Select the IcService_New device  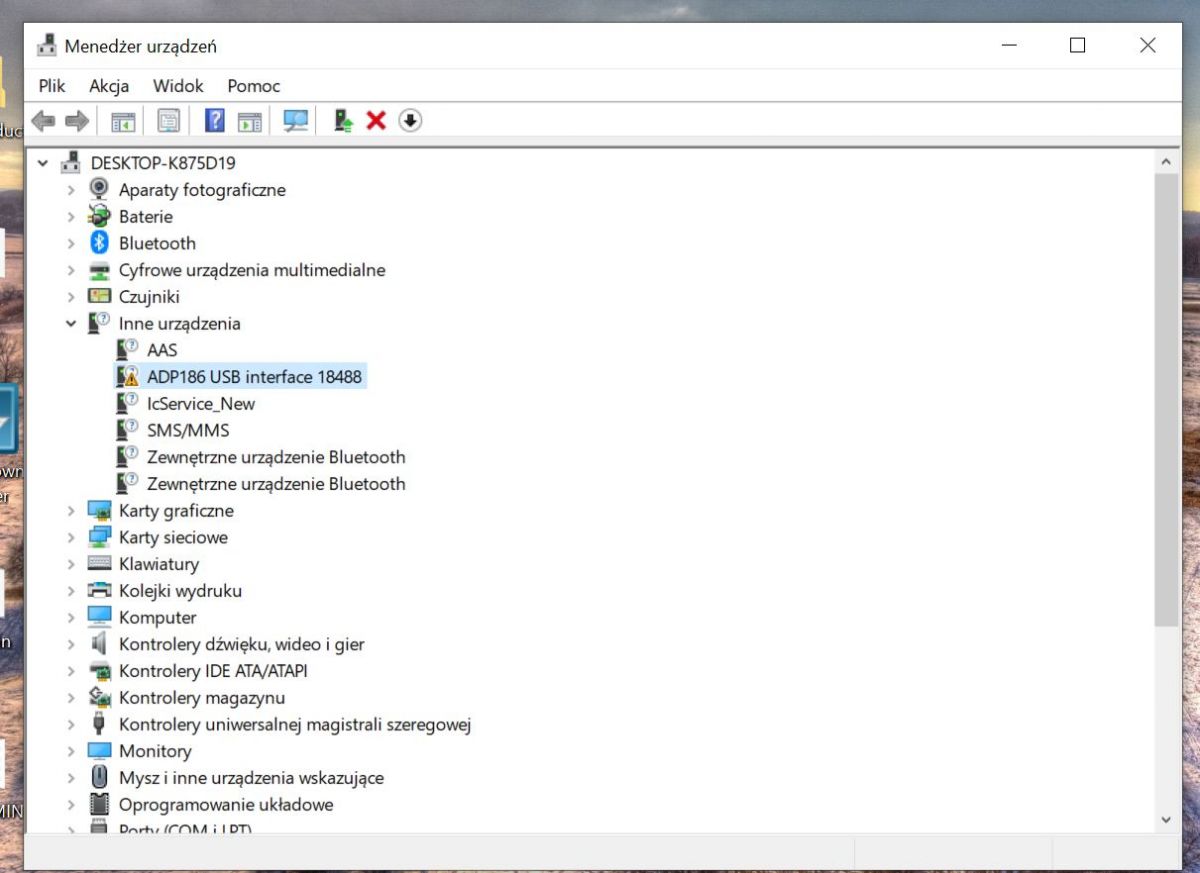[x=201, y=404]
